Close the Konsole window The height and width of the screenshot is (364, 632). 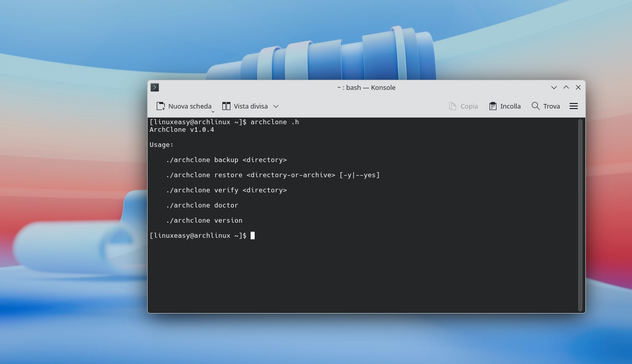click(578, 87)
